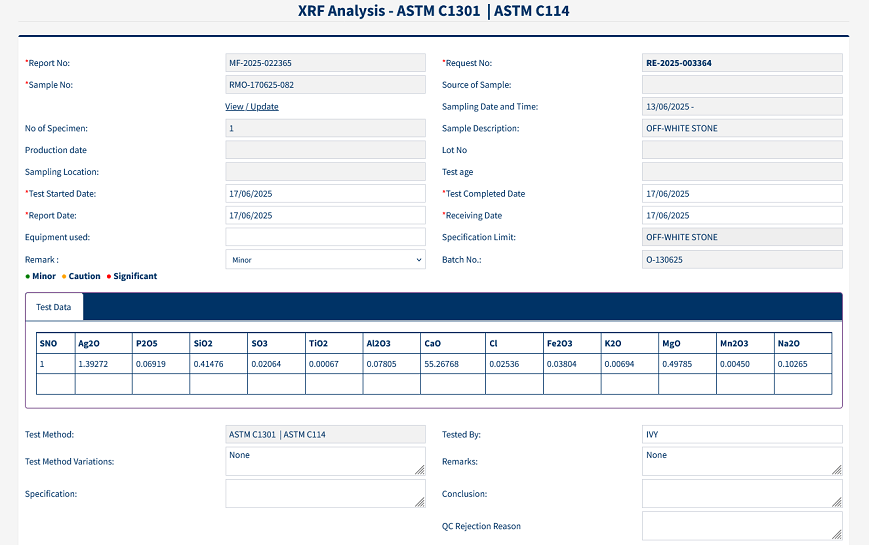869x545 pixels.
Task: Click the Na2O column header
Action: [x=803, y=343]
